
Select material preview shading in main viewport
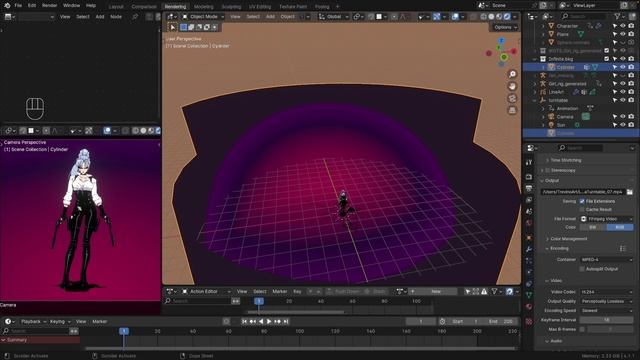click(499, 17)
